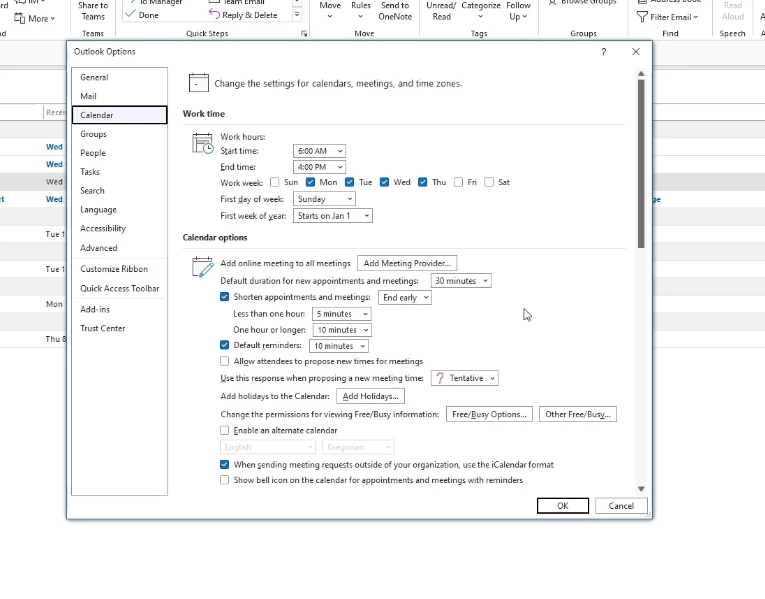The height and width of the screenshot is (599, 765).
Task: Open Tentative response dropdown
Action: [464, 379]
